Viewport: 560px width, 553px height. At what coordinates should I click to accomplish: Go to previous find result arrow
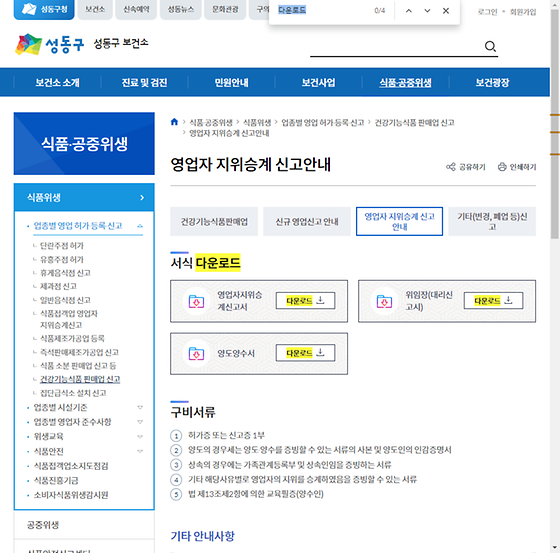[409, 11]
